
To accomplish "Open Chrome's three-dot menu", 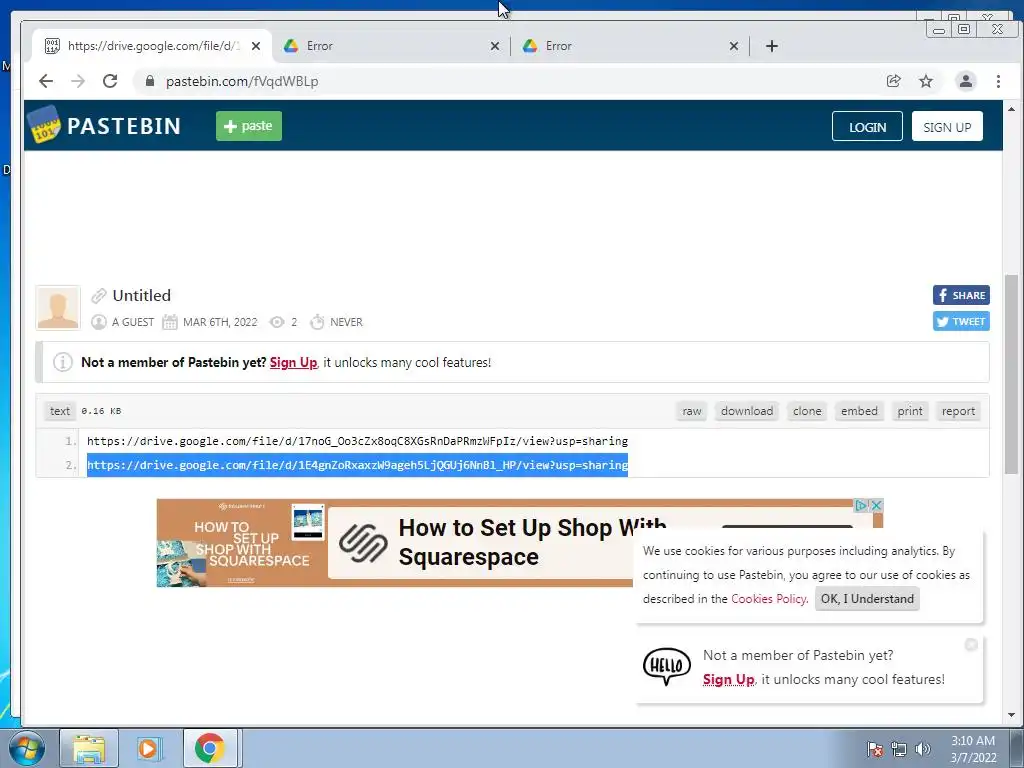I will click(x=998, y=81).
